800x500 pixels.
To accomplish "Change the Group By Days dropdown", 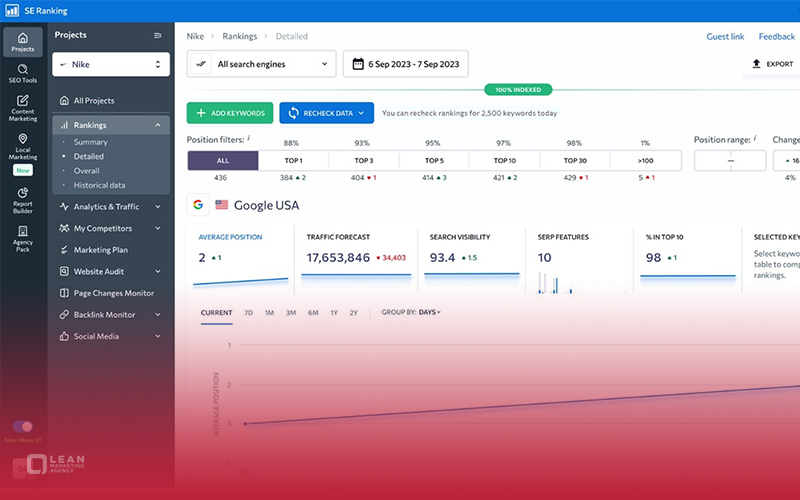I will click(411, 312).
